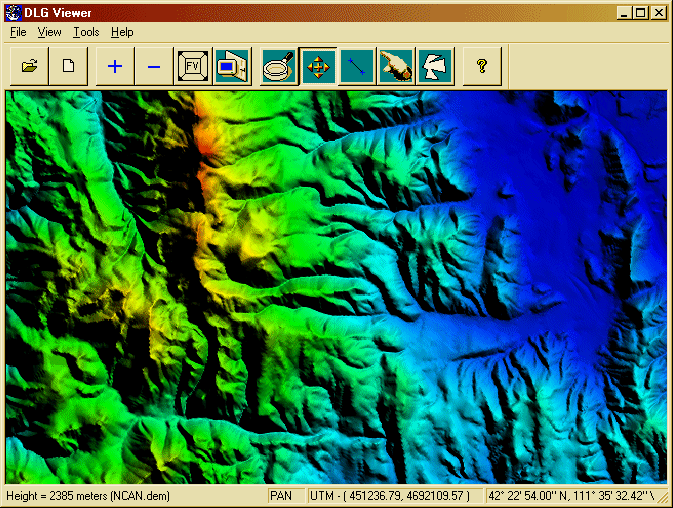Open the File menu
673x508 pixels.
click(18, 32)
